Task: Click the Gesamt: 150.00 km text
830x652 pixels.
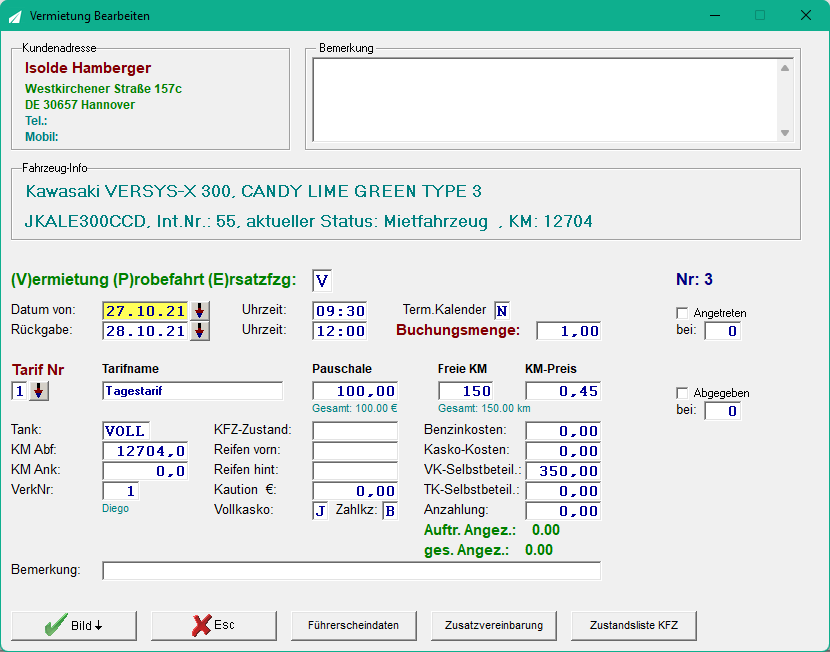Action: coord(484,409)
